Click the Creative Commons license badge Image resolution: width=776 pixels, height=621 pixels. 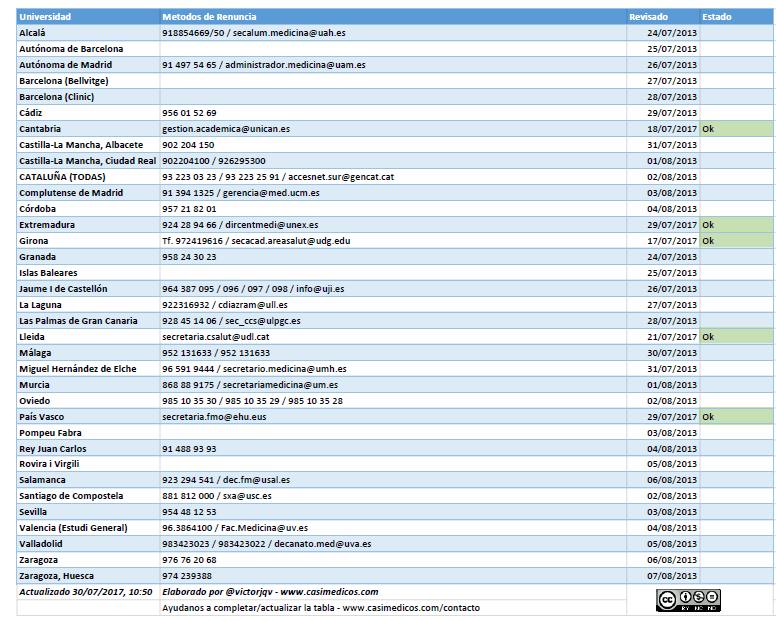688,600
